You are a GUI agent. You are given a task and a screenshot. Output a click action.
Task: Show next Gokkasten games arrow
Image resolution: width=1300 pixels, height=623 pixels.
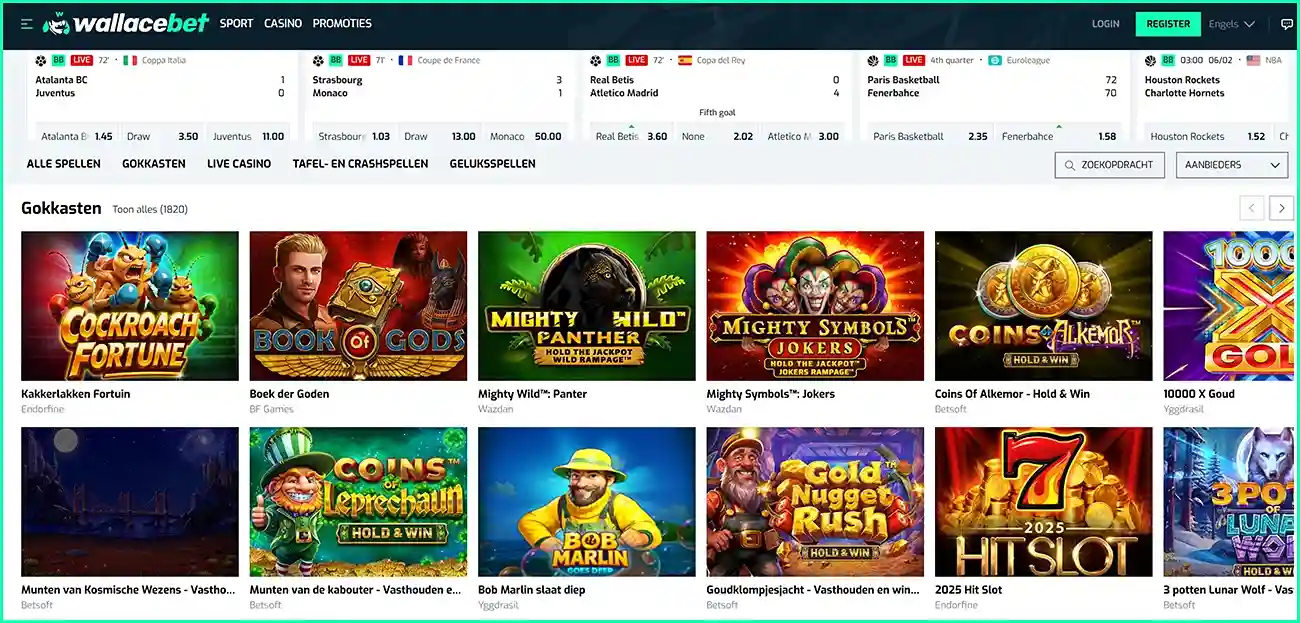pyautogui.click(x=1282, y=208)
